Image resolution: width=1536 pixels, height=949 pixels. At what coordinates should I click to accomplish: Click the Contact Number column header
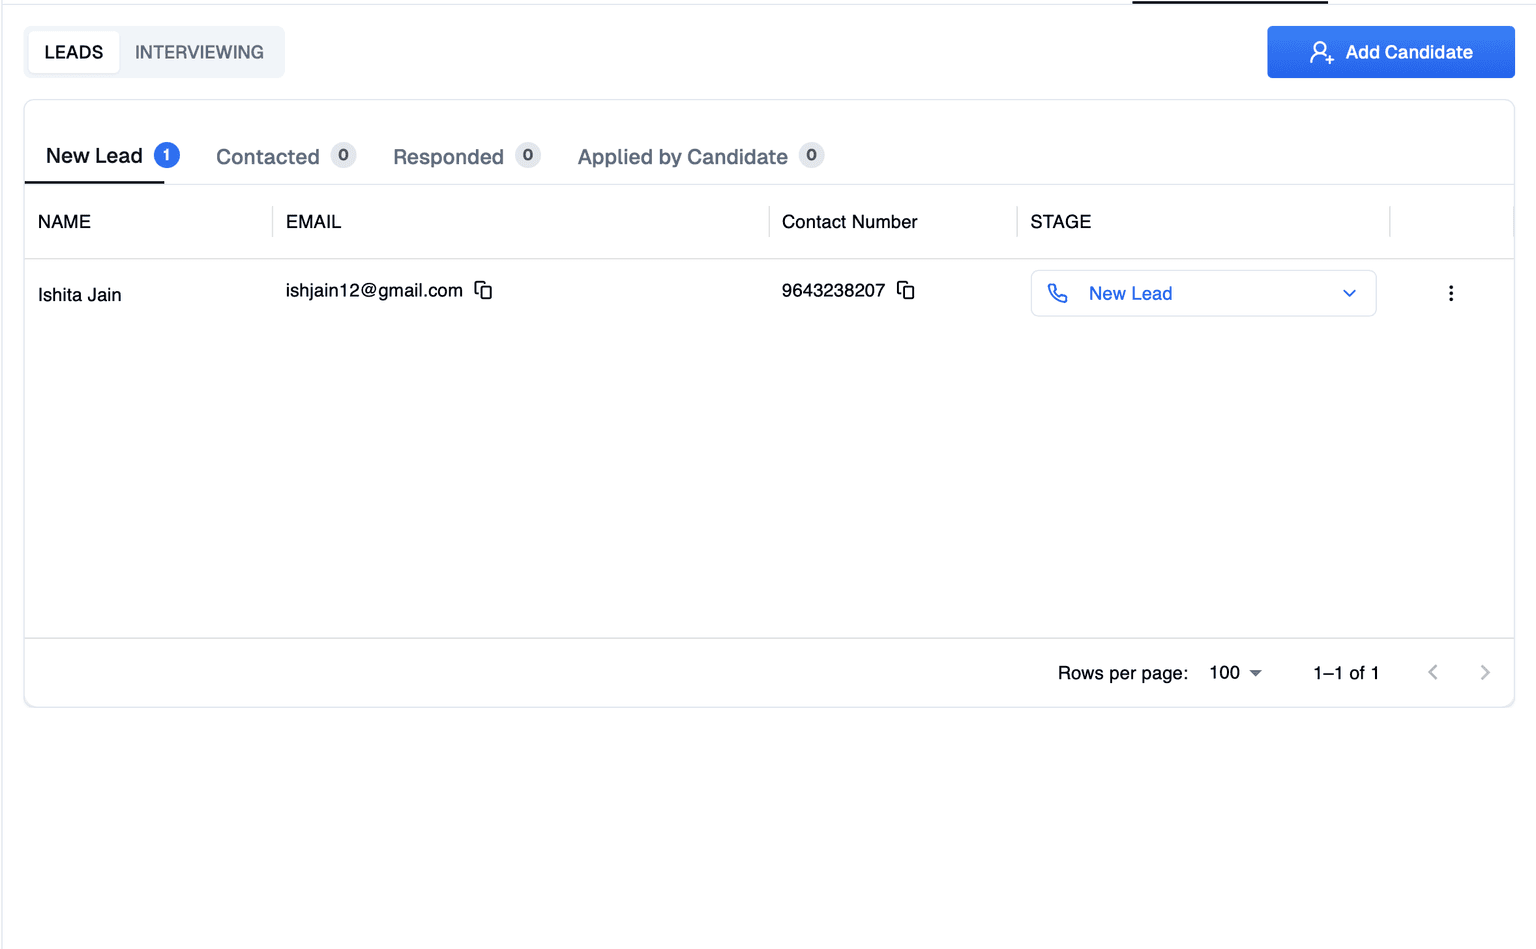click(849, 222)
